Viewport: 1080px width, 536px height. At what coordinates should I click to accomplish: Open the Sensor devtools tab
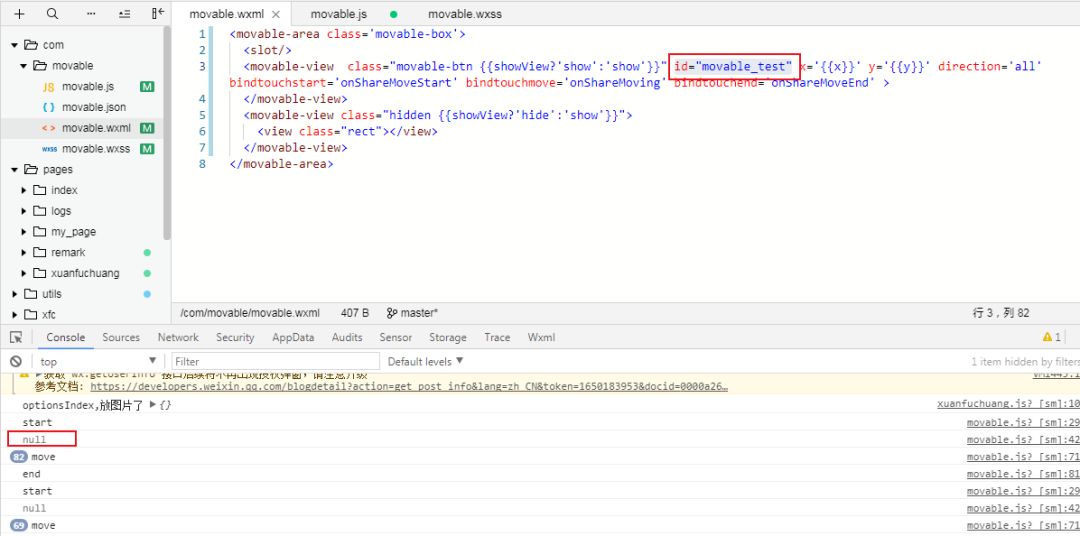(395, 337)
